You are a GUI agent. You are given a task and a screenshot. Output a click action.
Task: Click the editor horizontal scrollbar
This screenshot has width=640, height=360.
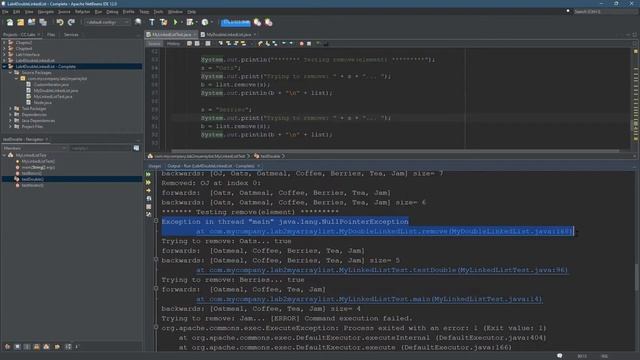[395, 151]
